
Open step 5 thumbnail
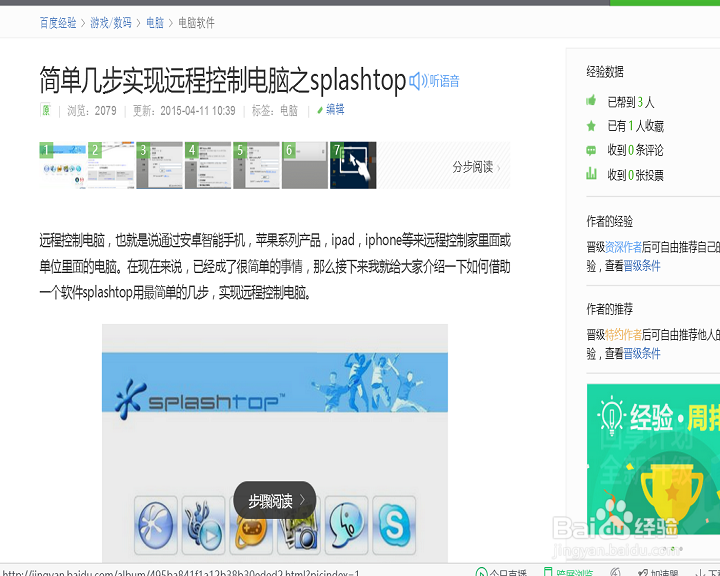click(256, 165)
